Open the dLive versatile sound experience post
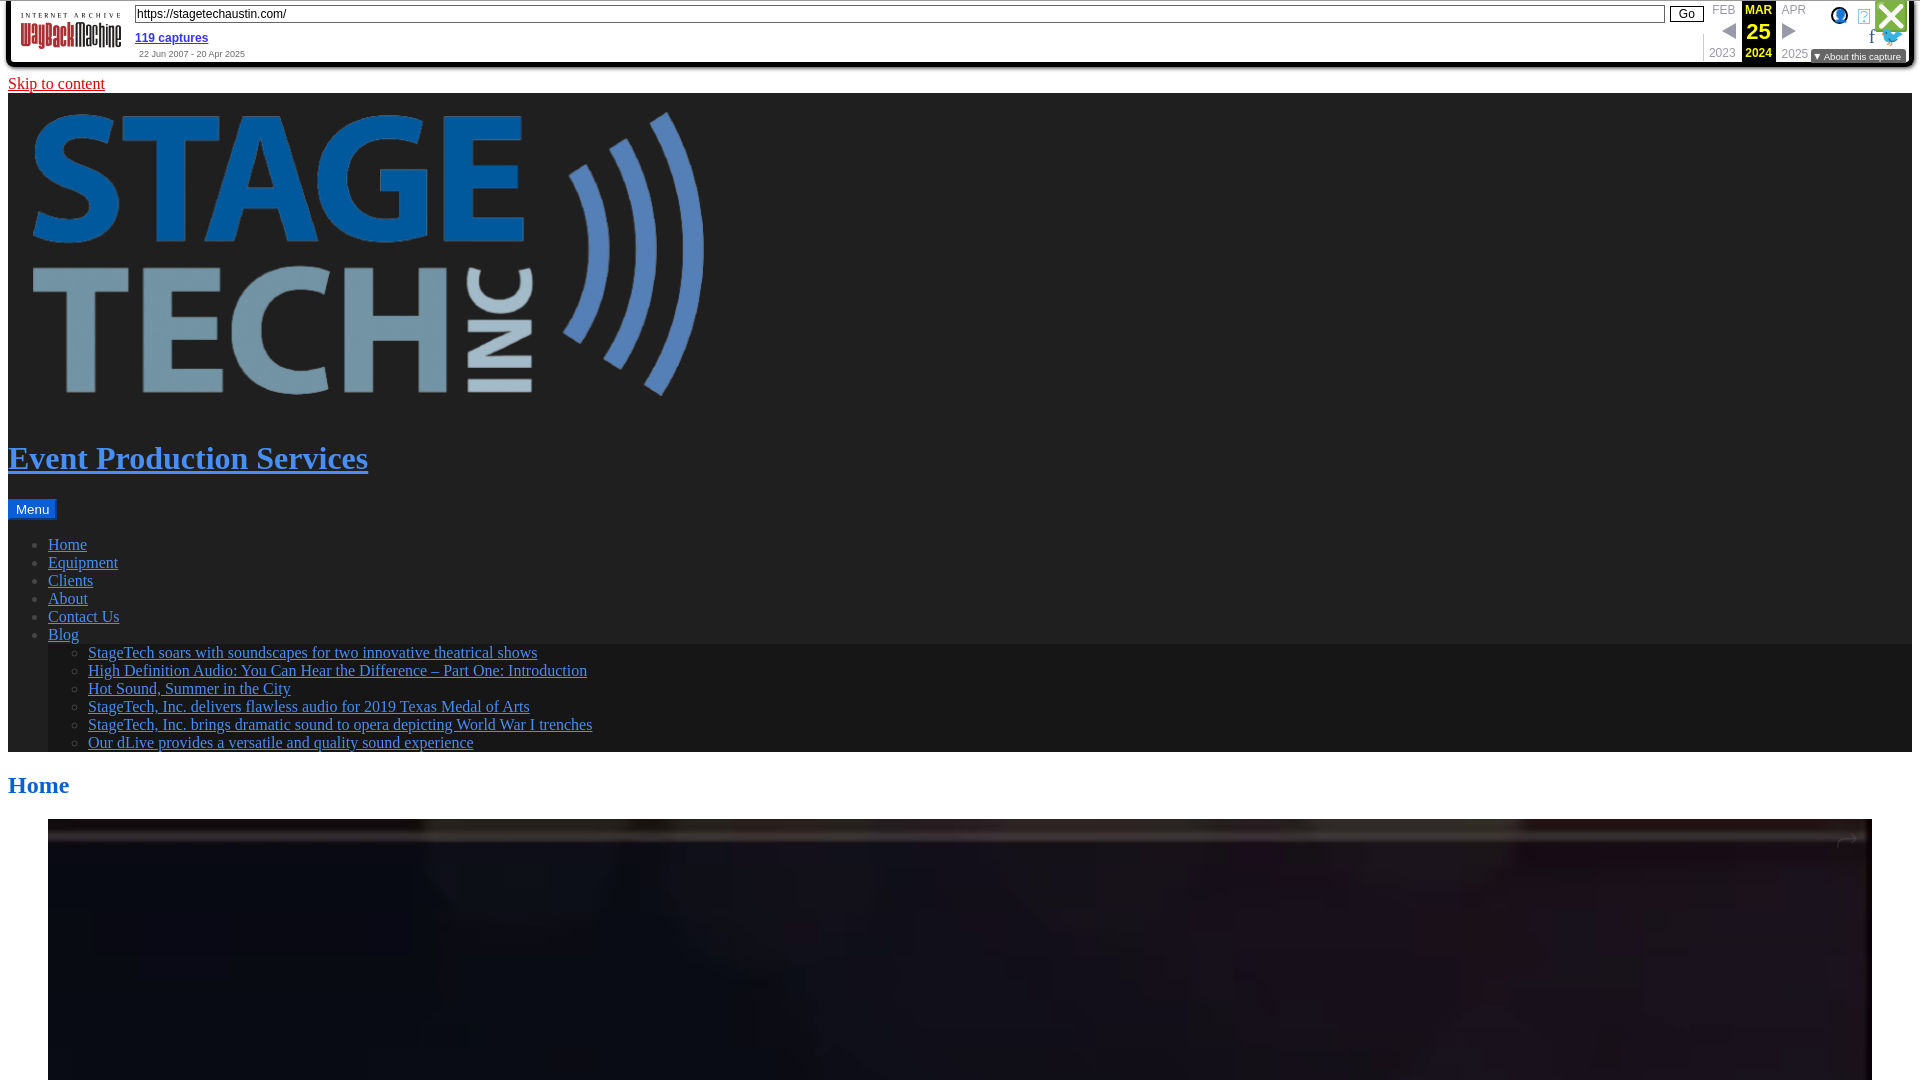This screenshot has width=1920, height=1080. [x=281, y=743]
